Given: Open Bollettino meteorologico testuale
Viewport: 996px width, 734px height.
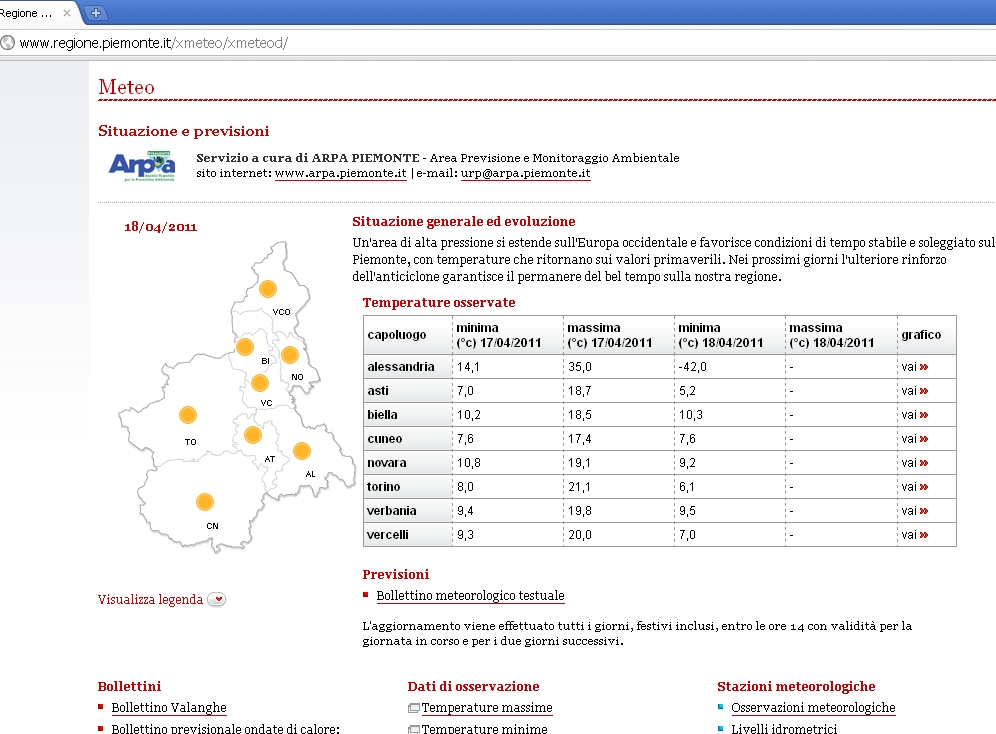Looking at the screenshot, I should [470, 596].
